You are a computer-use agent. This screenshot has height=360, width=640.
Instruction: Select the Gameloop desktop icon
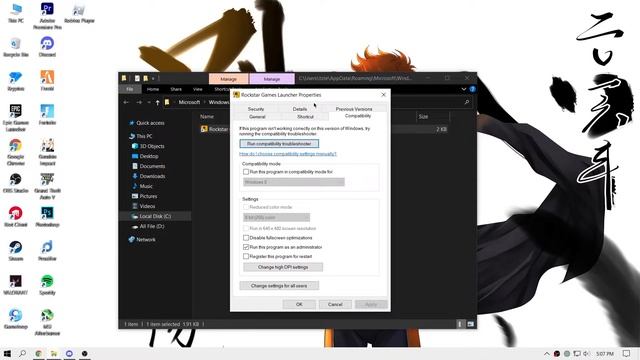tap(16, 319)
